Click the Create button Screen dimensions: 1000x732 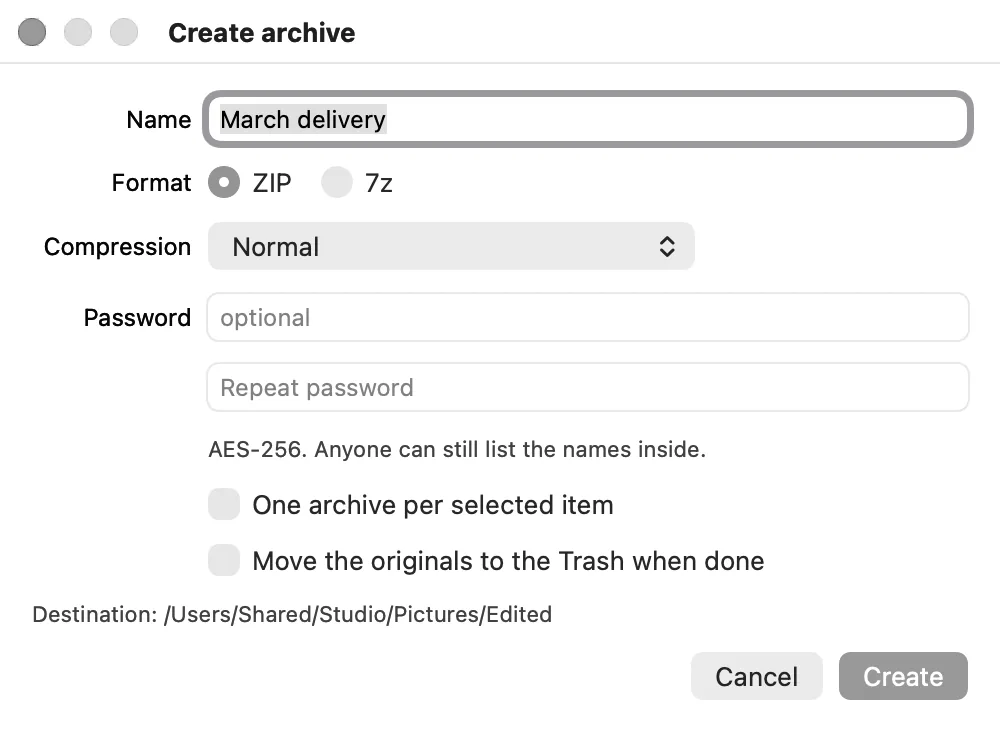coord(903,676)
